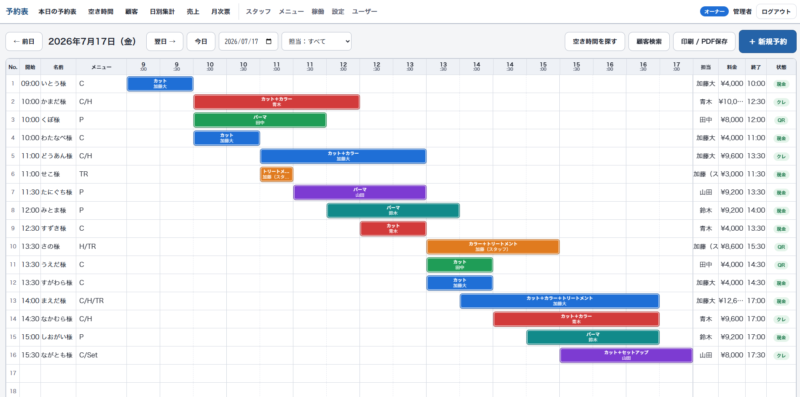Open the calendar picker icon in date field
Screen dimensions: 800x397
tap(269, 41)
